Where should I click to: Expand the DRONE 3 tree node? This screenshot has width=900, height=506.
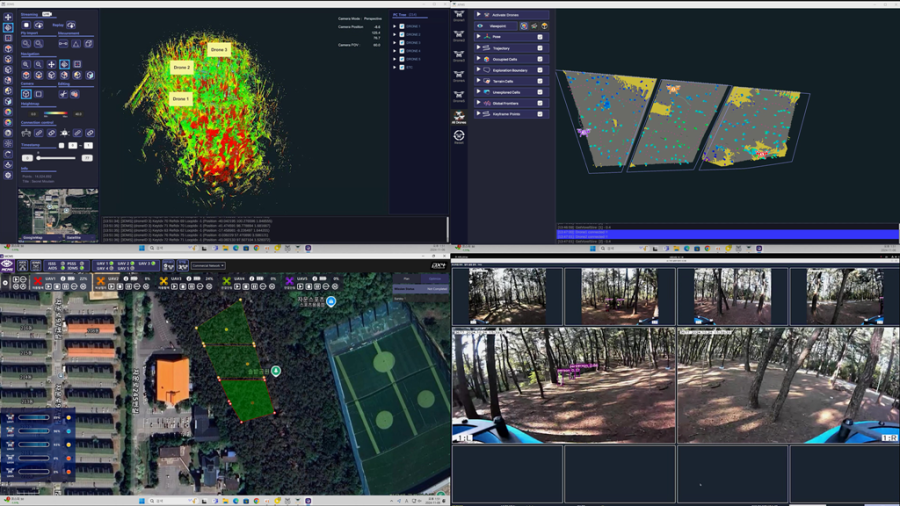pos(395,43)
